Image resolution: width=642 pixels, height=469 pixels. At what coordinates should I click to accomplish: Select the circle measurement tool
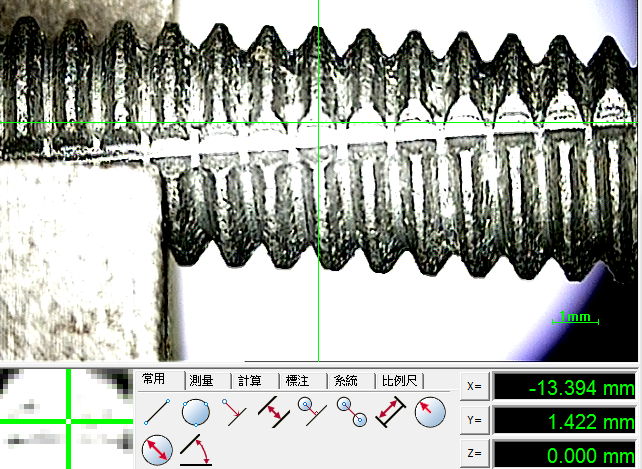[195, 412]
